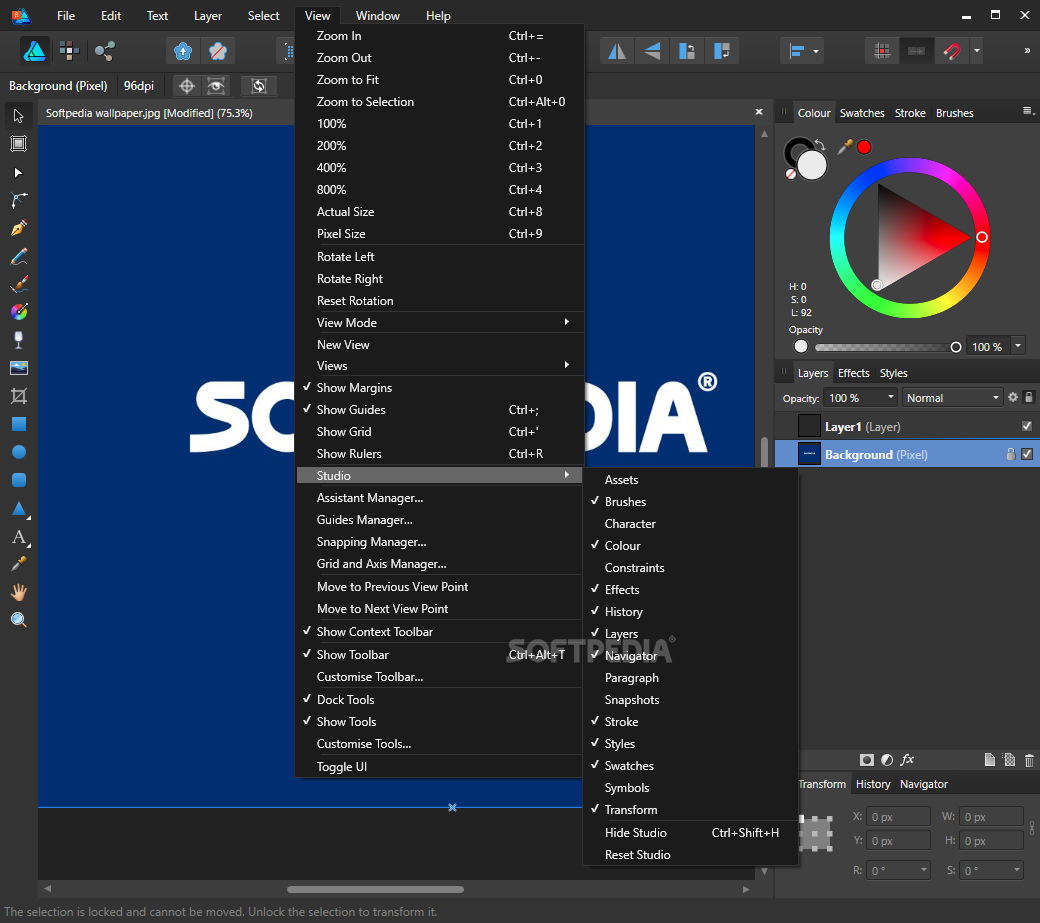This screenshot has width=1040, height=923.
Task: Open Layer Effects fx icon
Action: [907, 760]
